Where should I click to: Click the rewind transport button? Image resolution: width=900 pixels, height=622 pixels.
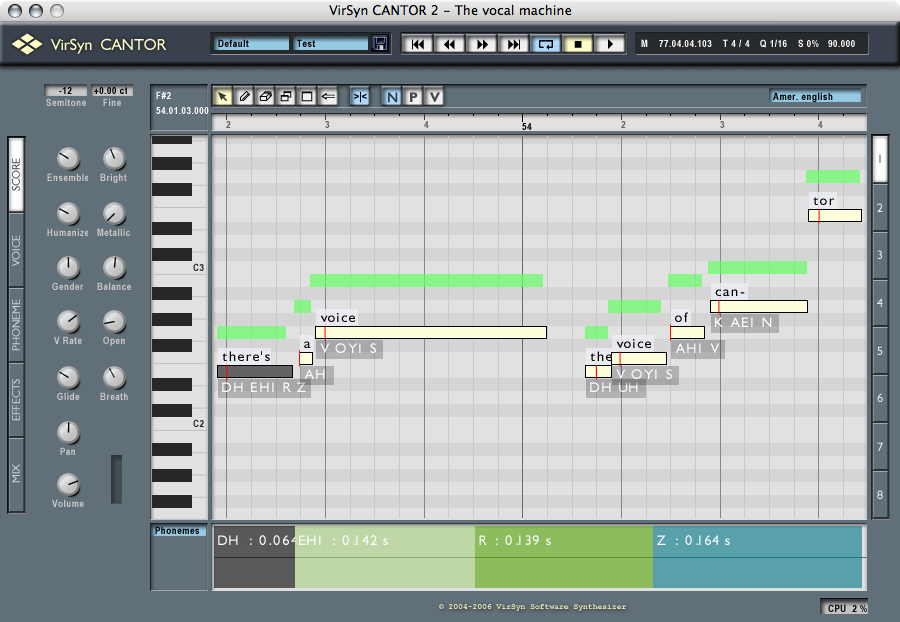[449, 44]
